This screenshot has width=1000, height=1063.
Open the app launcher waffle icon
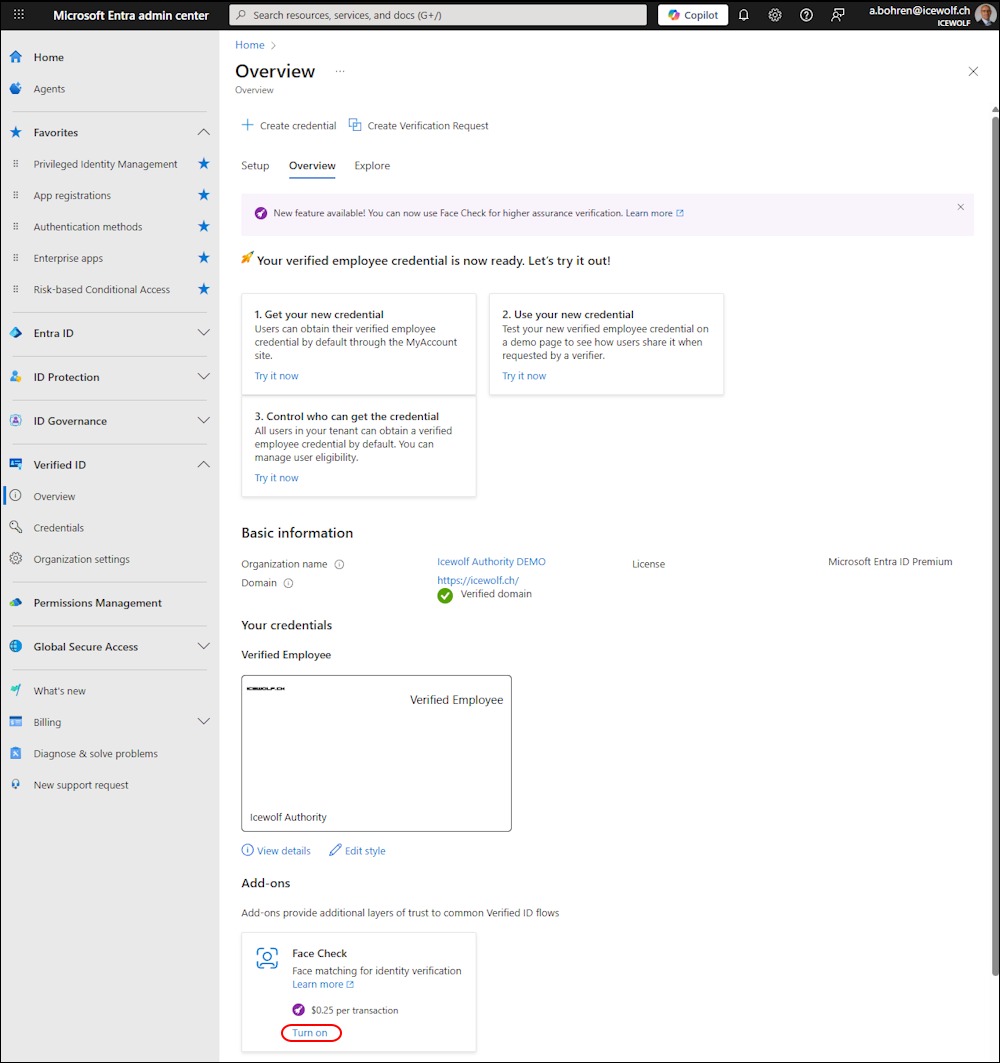click(x=18, y=14)
